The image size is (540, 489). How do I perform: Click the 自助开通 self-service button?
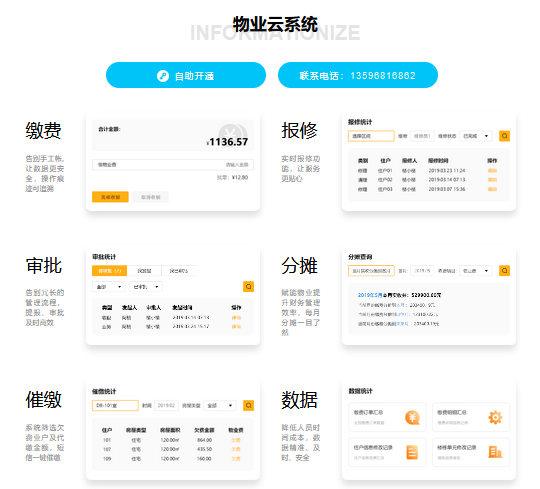click(x=186, y=75)
